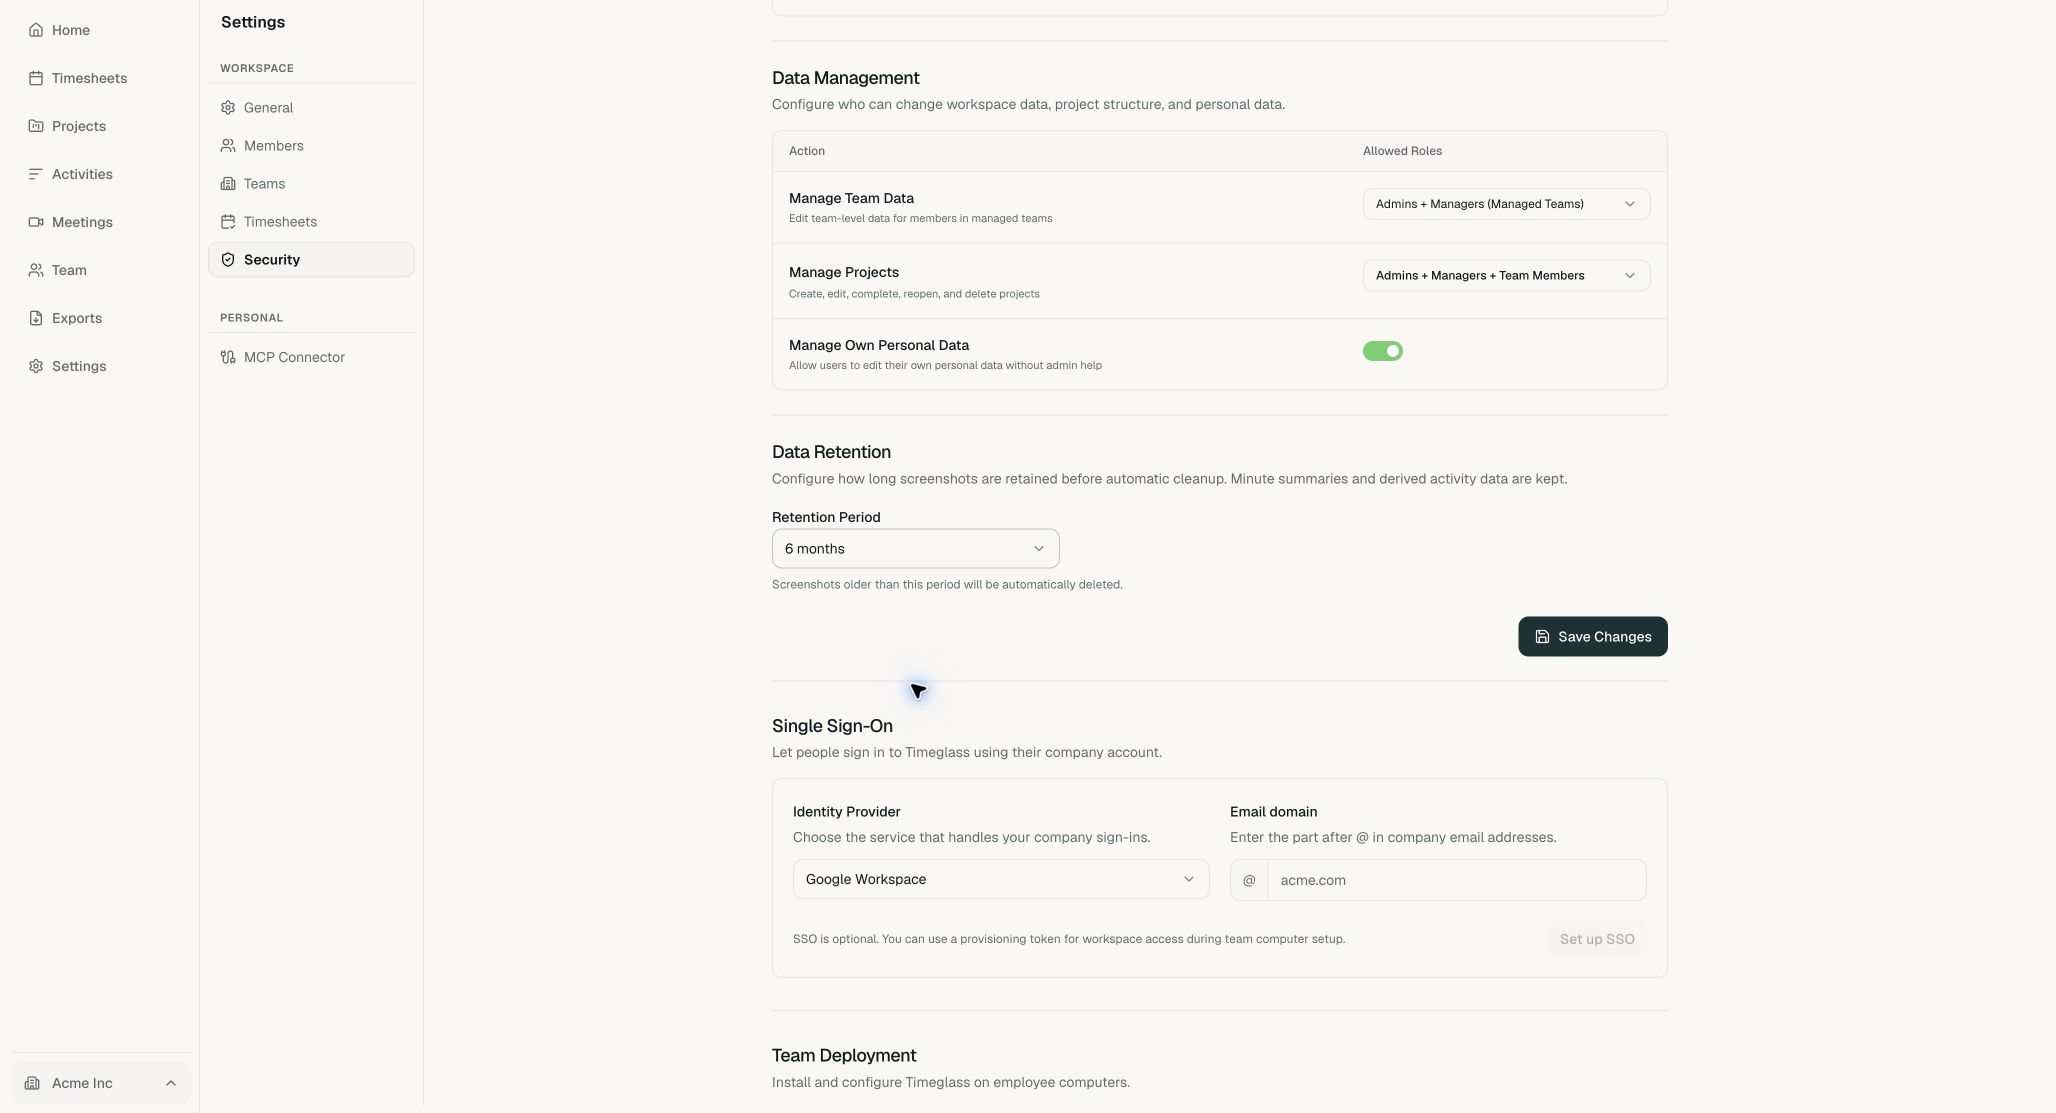Open Home from the sidebar icon
The image size is (2056, 1113).
[36, 30]
